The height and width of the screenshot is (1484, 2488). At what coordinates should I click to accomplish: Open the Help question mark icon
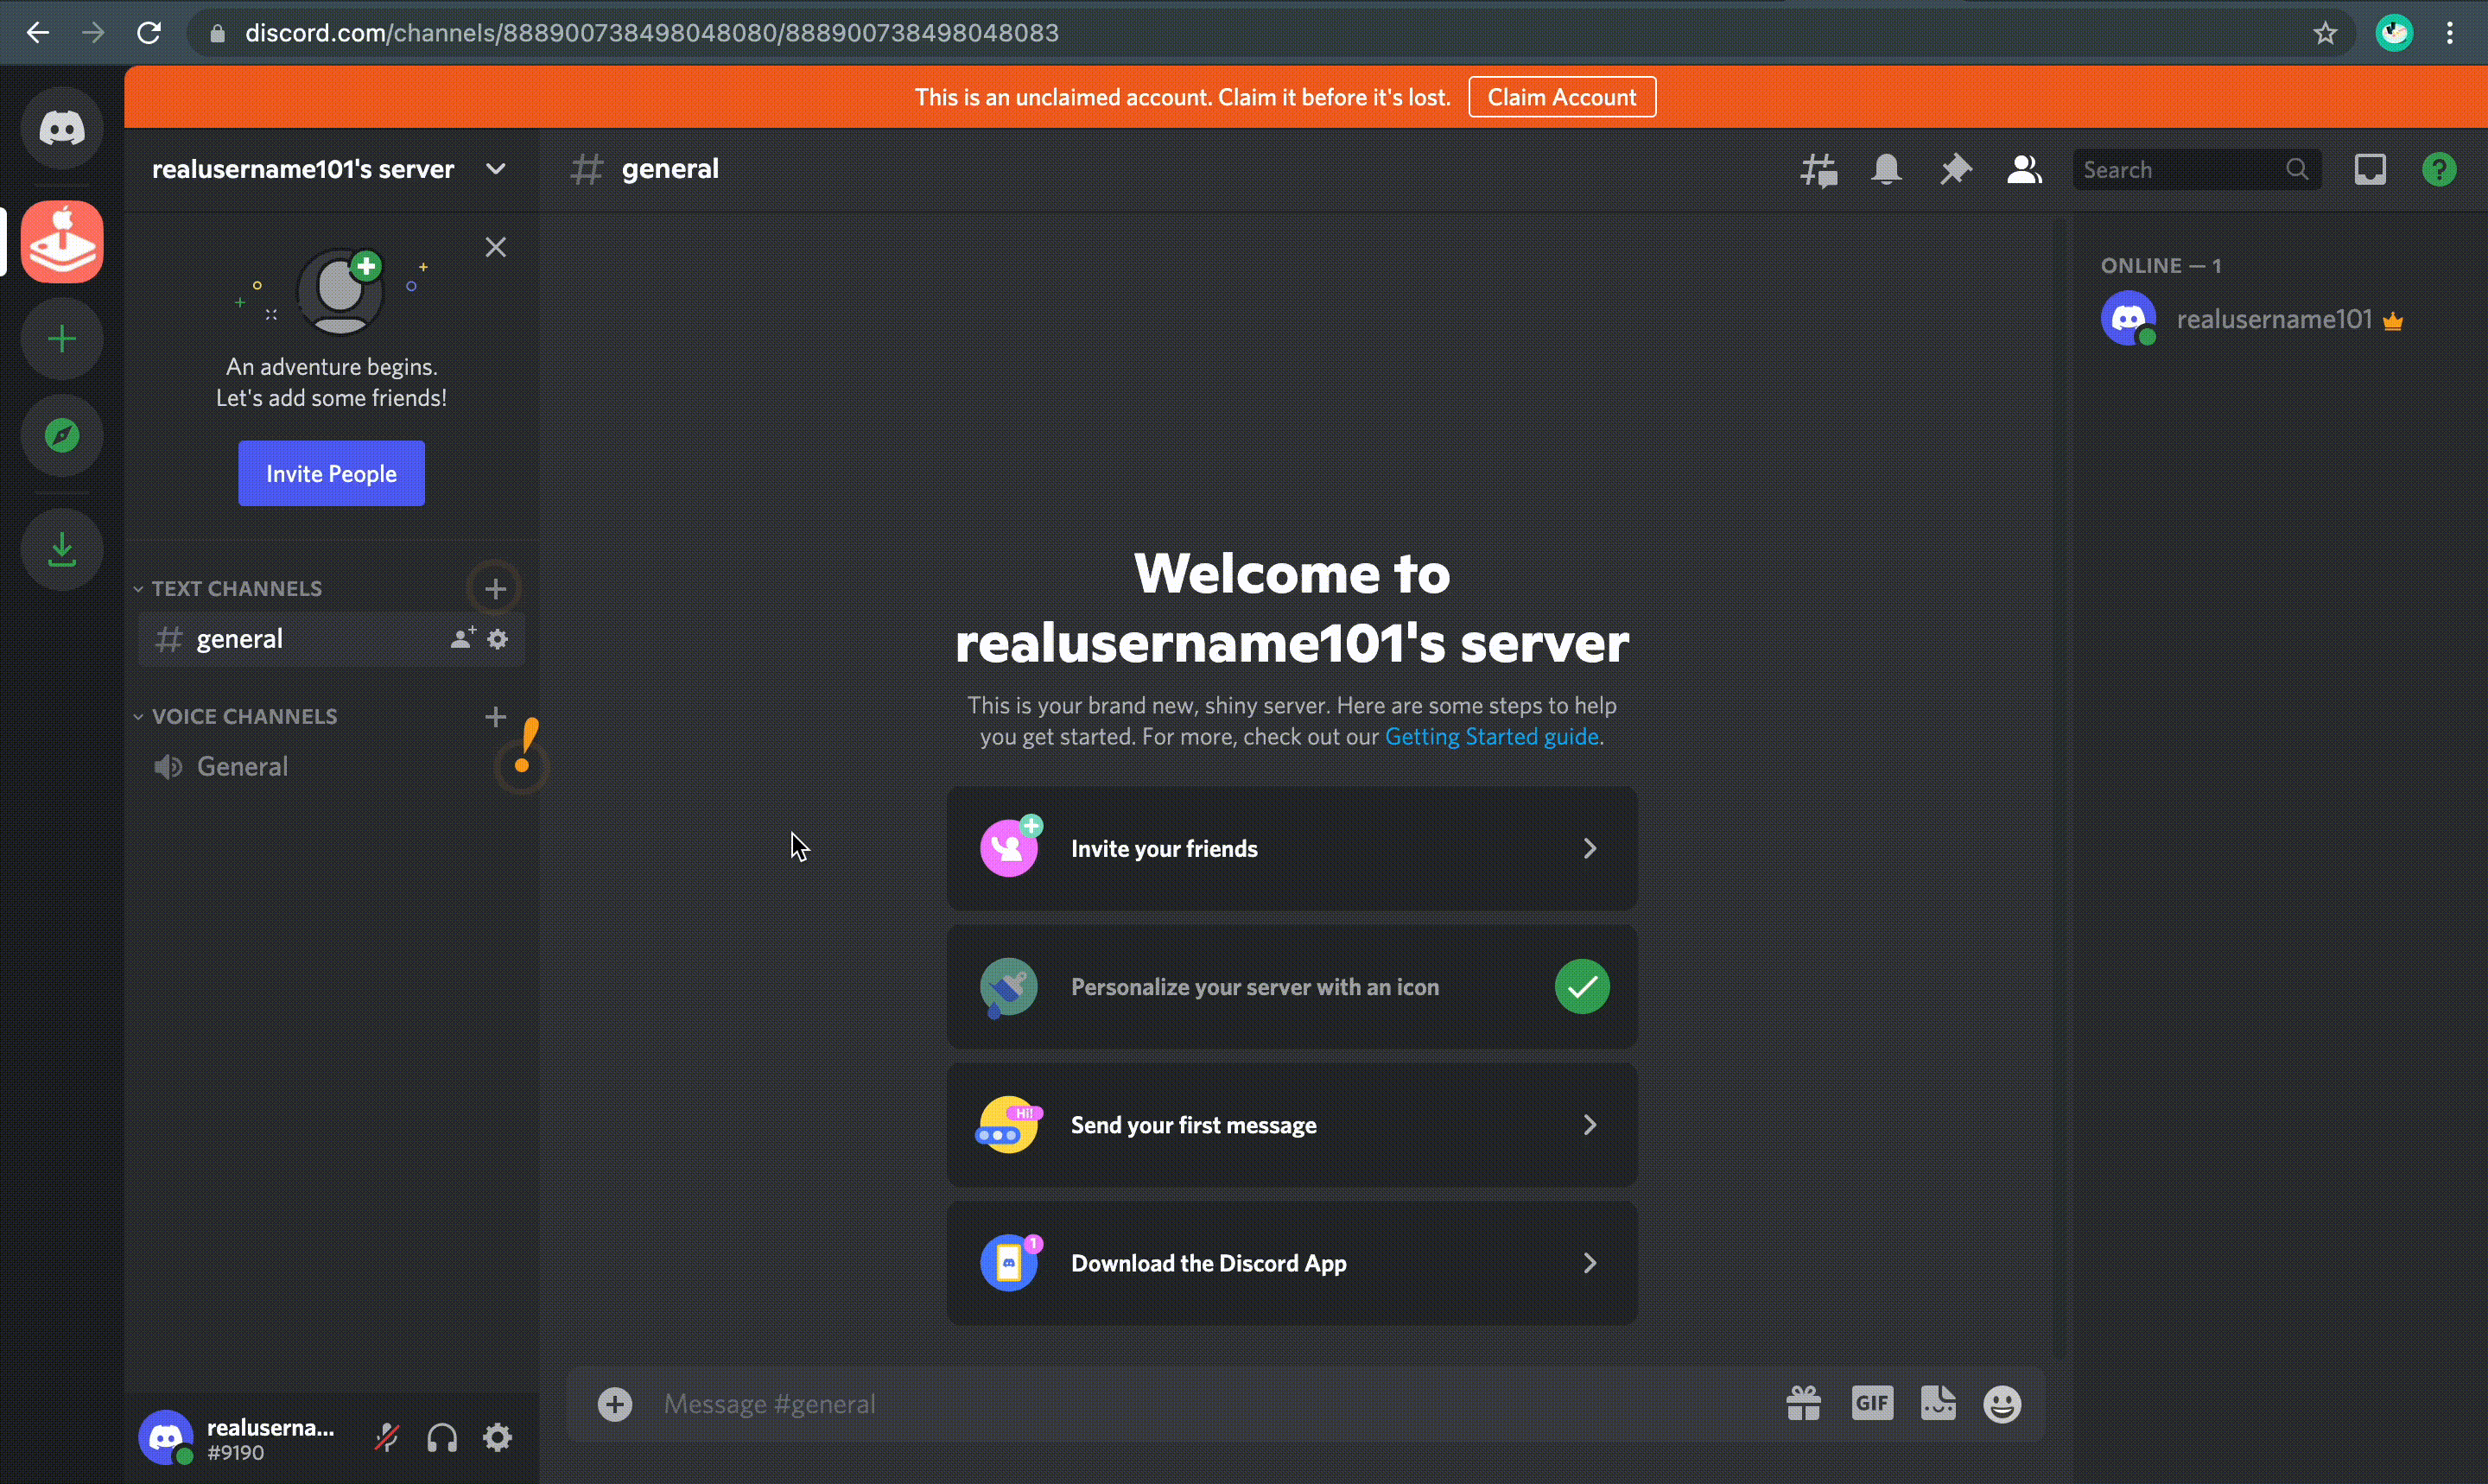[2439, 170]
